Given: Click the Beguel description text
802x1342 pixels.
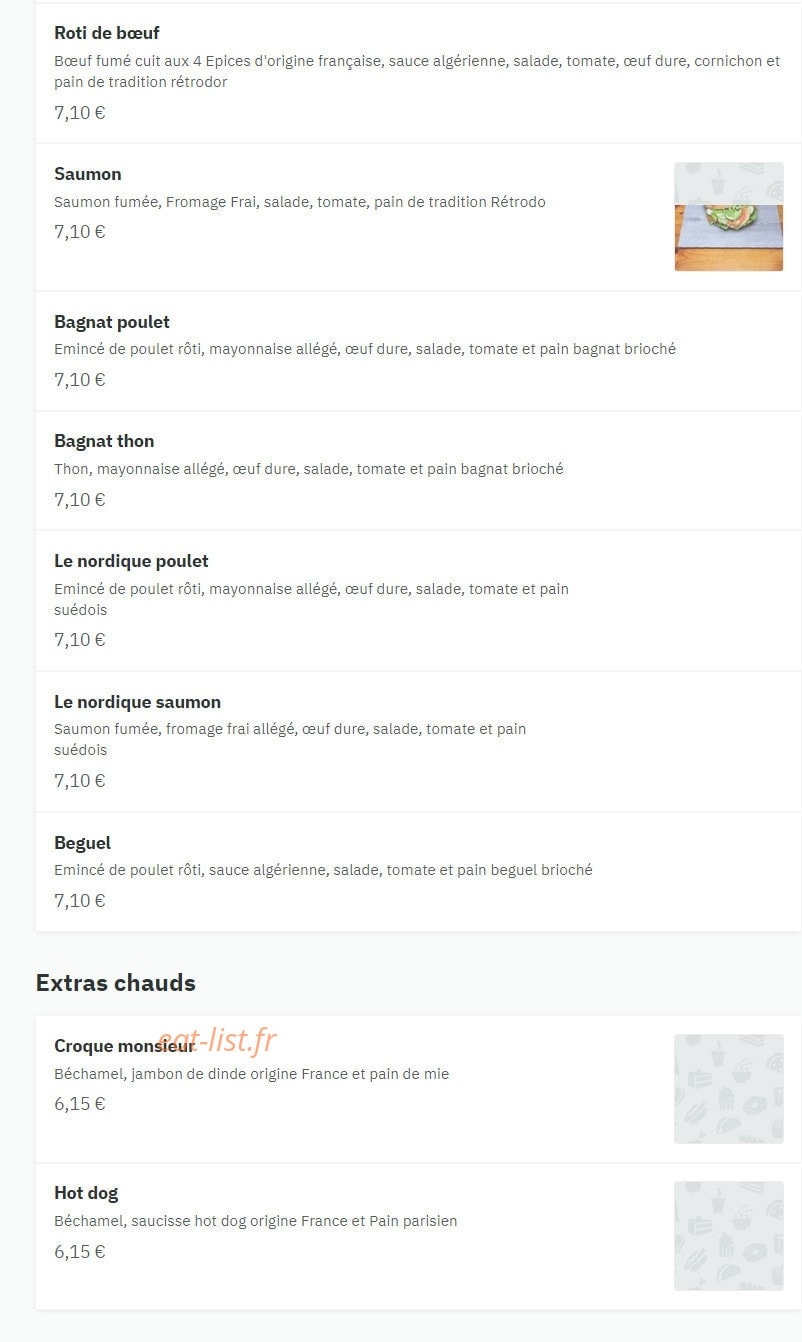Looking at the screenshot, I should pos(323,870).
